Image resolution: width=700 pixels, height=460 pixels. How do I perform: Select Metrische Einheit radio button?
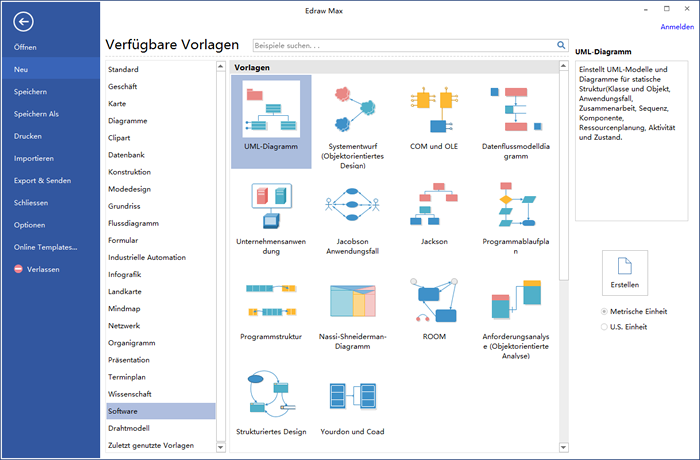point(603,312)
